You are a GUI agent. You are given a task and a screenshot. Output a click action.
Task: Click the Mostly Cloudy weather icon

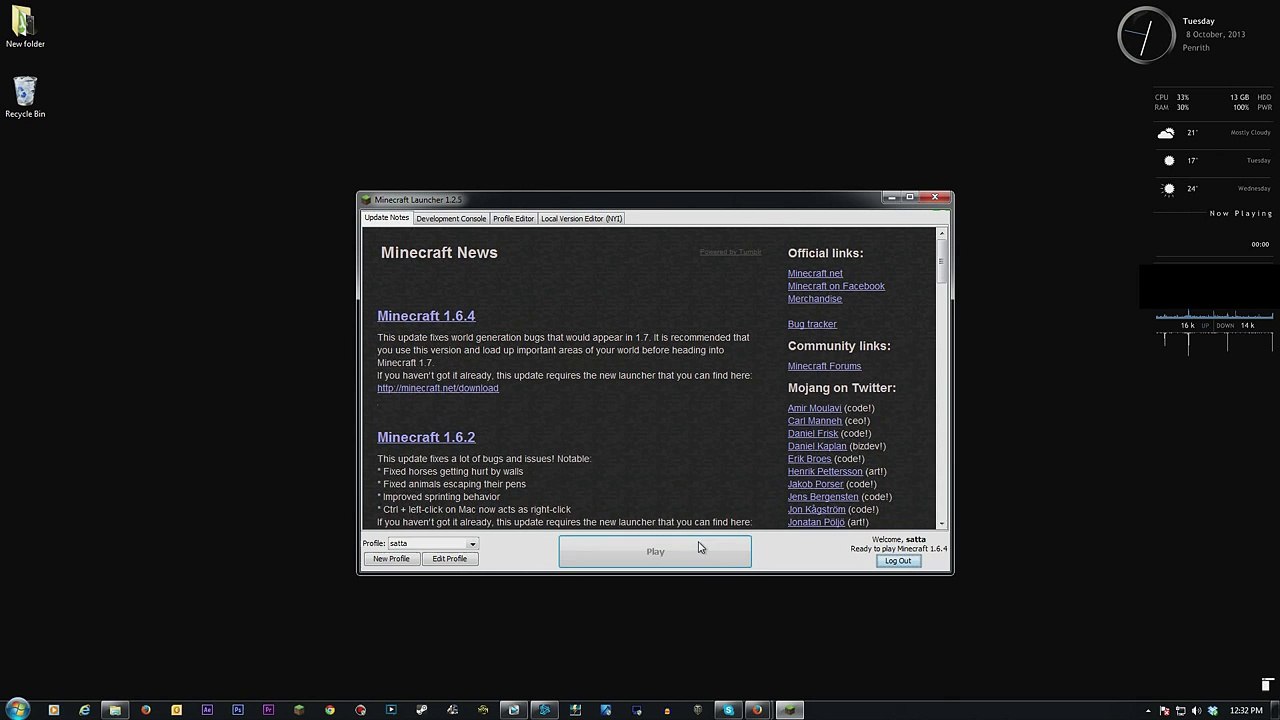coord(1166,132)
